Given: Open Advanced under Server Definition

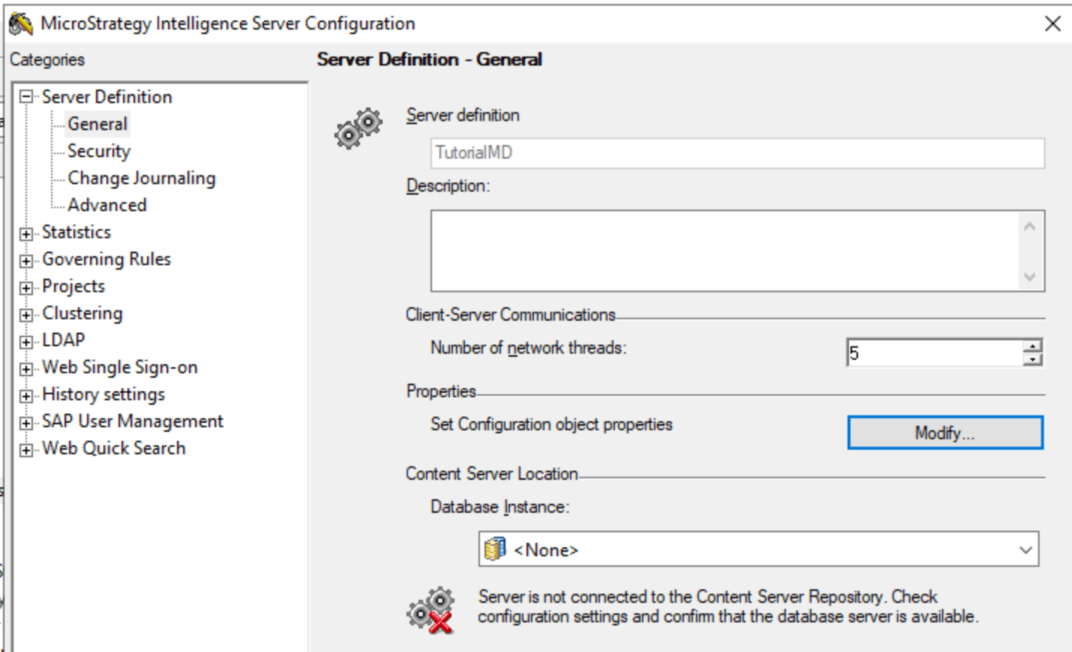Looking at the screenshot, I should [x=107, y=205].
